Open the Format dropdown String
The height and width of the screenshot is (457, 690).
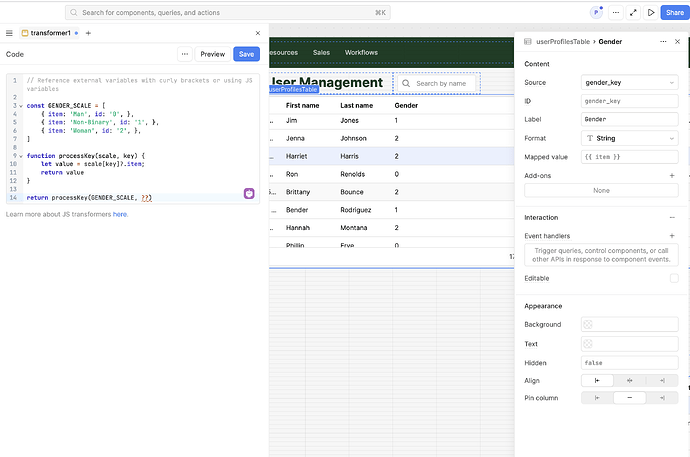(x=629, y=138)
